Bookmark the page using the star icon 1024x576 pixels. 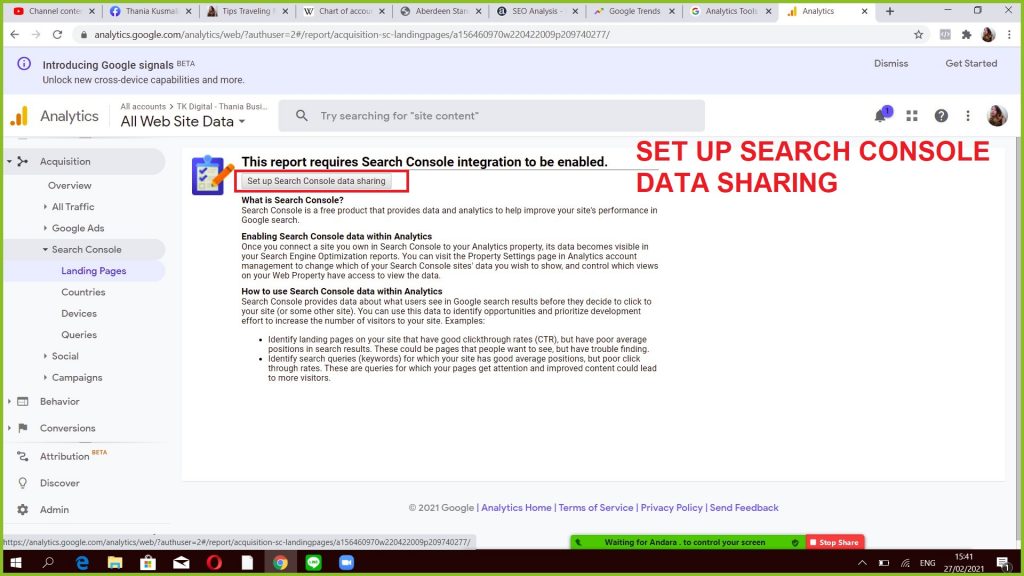917,33
